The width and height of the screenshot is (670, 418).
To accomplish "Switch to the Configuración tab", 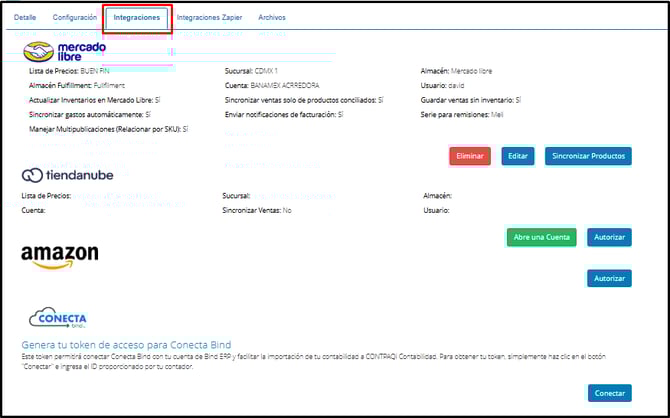I will tap(75, 18).
